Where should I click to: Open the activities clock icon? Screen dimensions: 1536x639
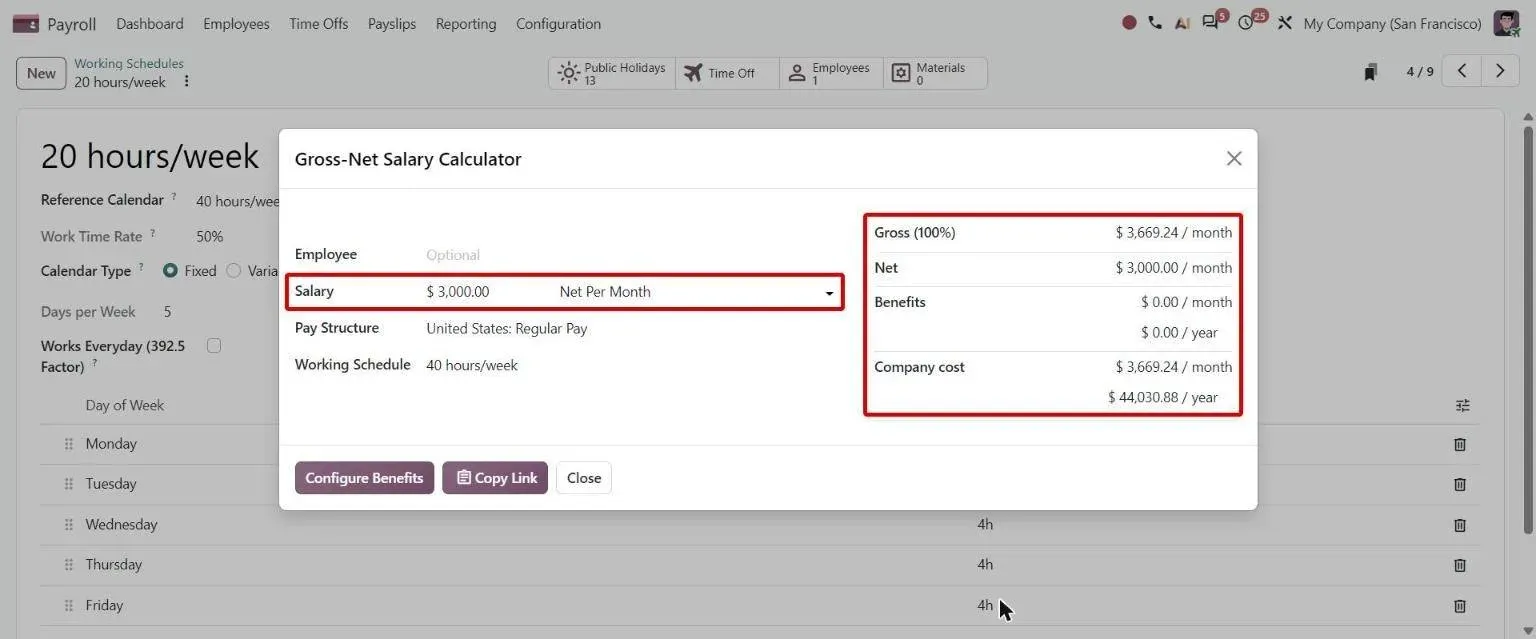pyautogui.click(x=1246, y=23)
